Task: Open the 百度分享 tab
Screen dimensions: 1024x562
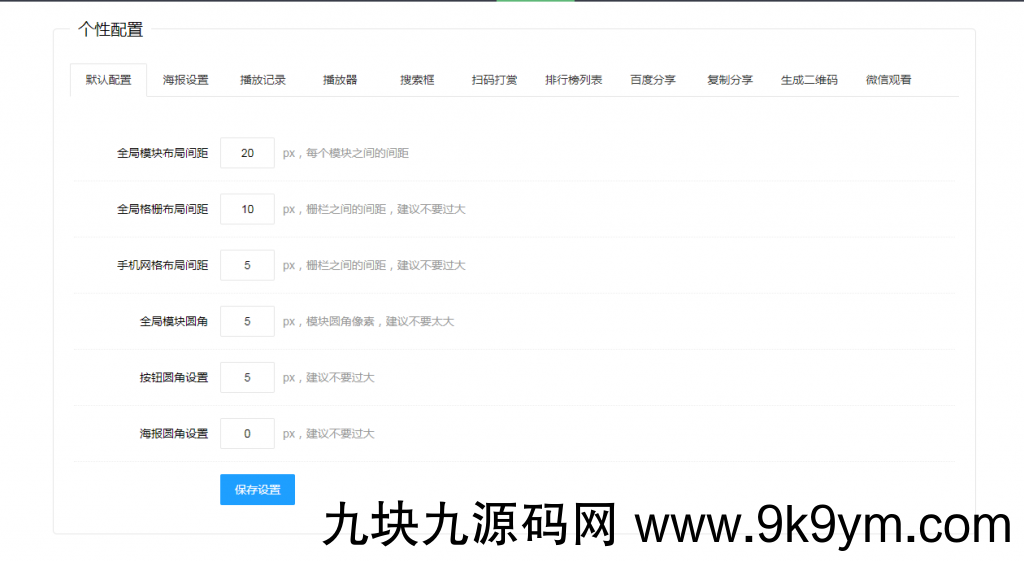Action: (653, 80)
